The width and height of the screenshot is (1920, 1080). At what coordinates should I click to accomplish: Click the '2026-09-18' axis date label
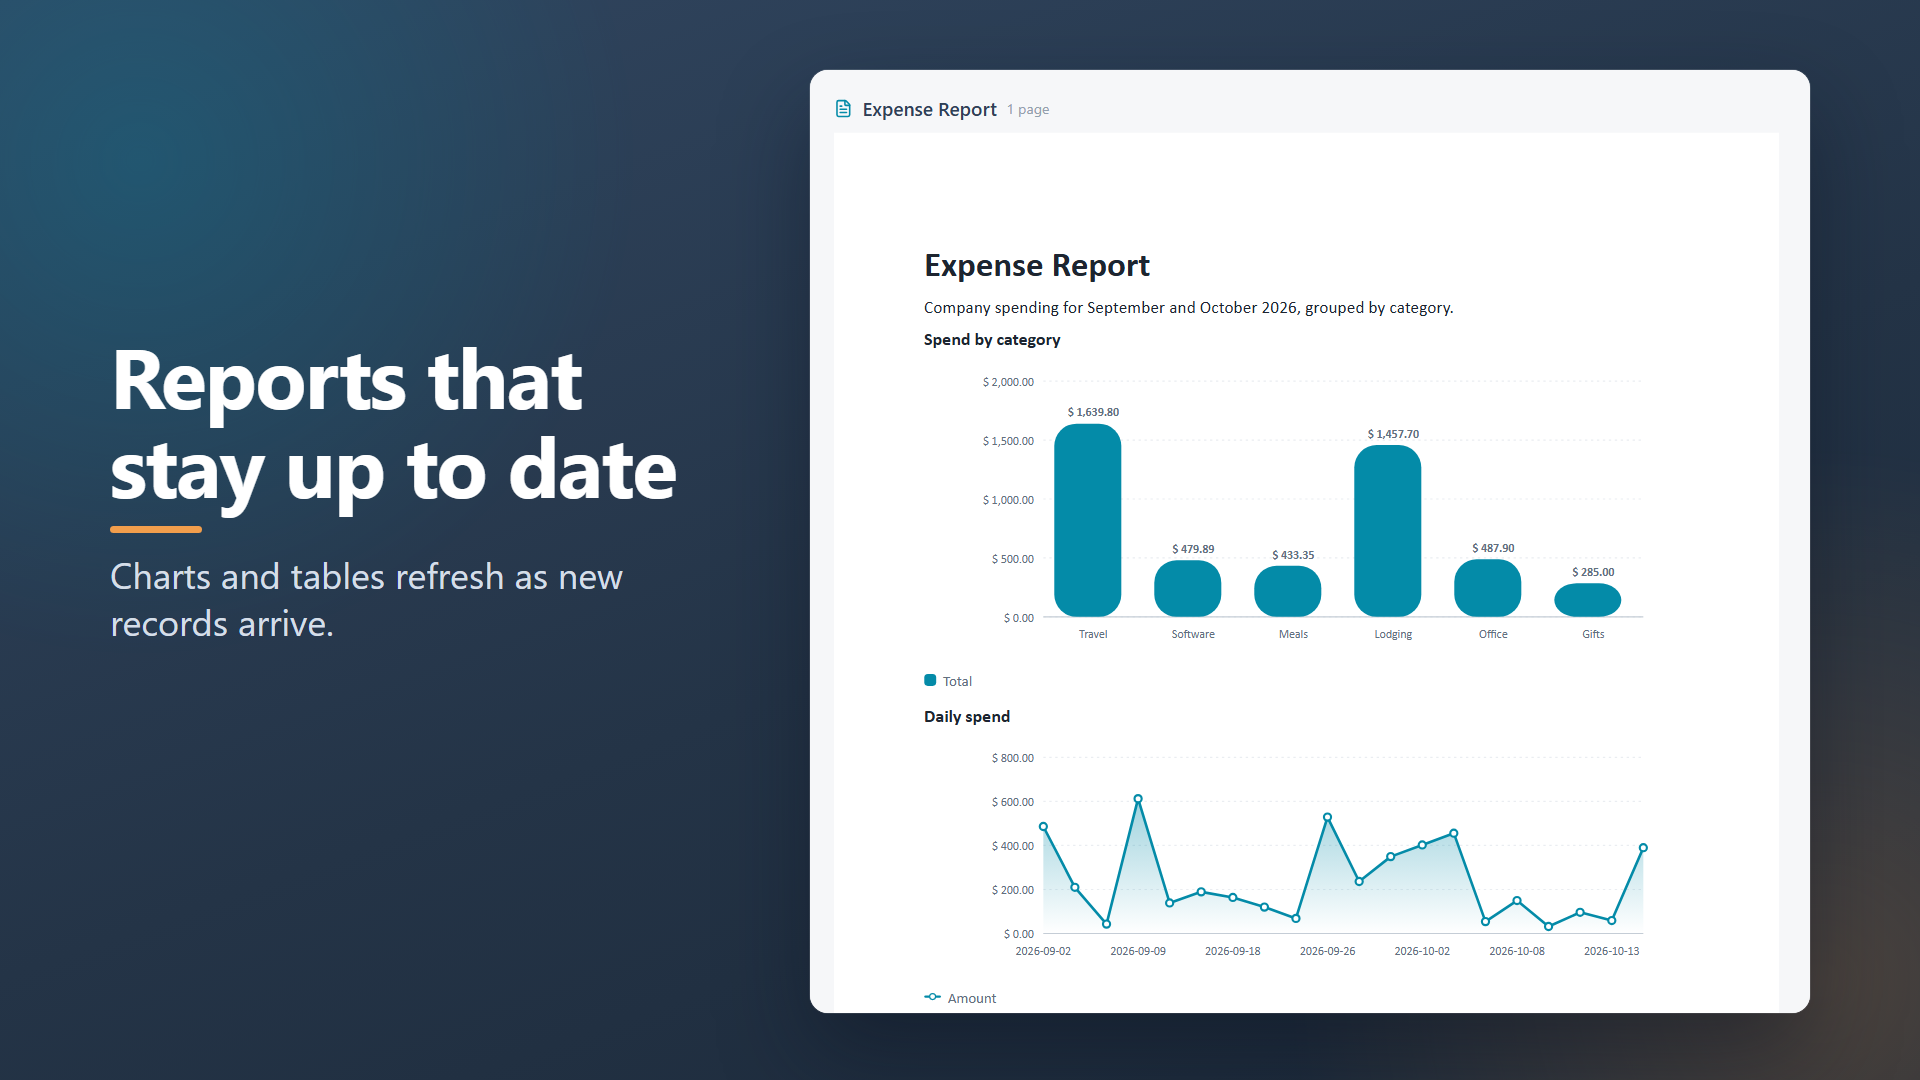coord(1232,951)
